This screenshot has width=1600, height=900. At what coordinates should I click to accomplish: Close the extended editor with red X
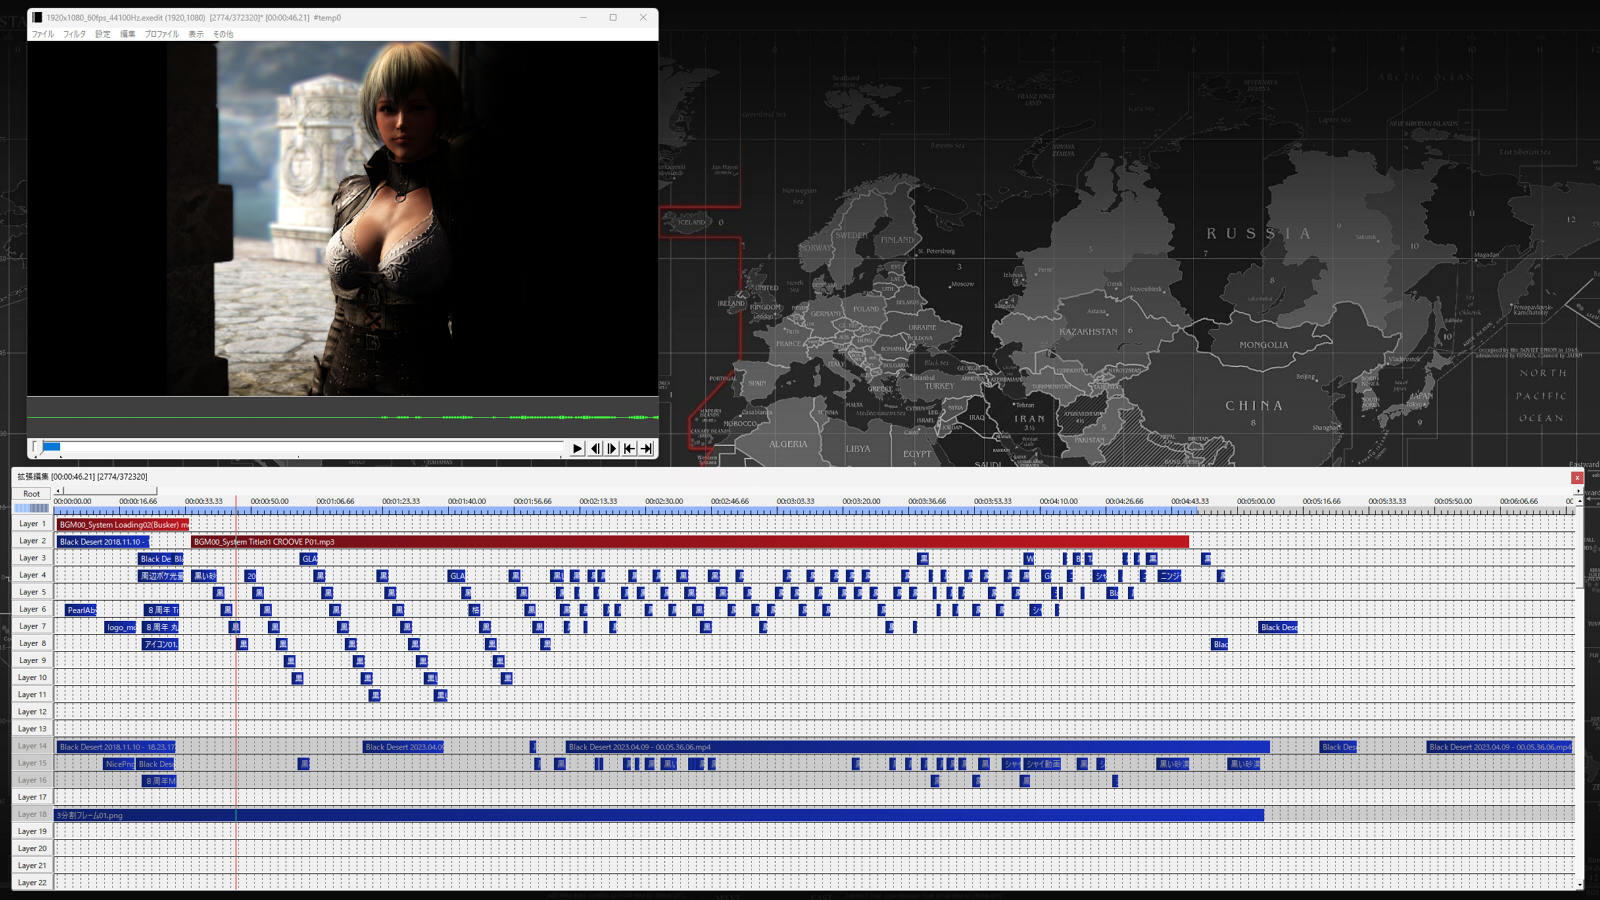point(1577,478)
